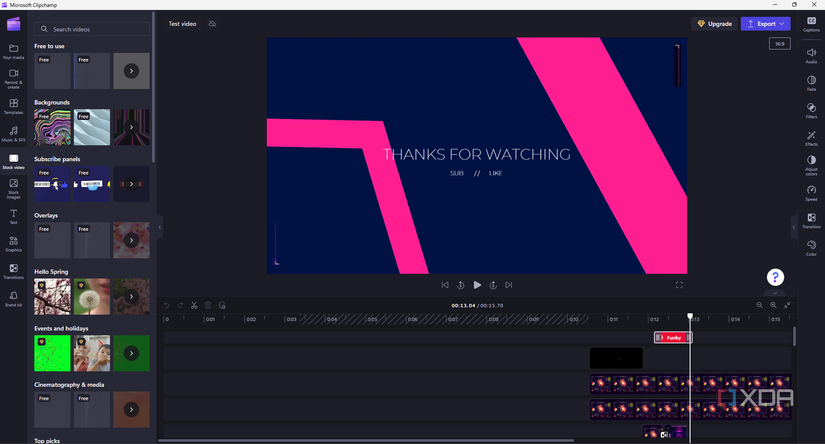The width and height of the screenshot is (825, 444).
Task: Select colorful swirl background thumbnail
Action: pyautogui.click(x=53, y=127)
